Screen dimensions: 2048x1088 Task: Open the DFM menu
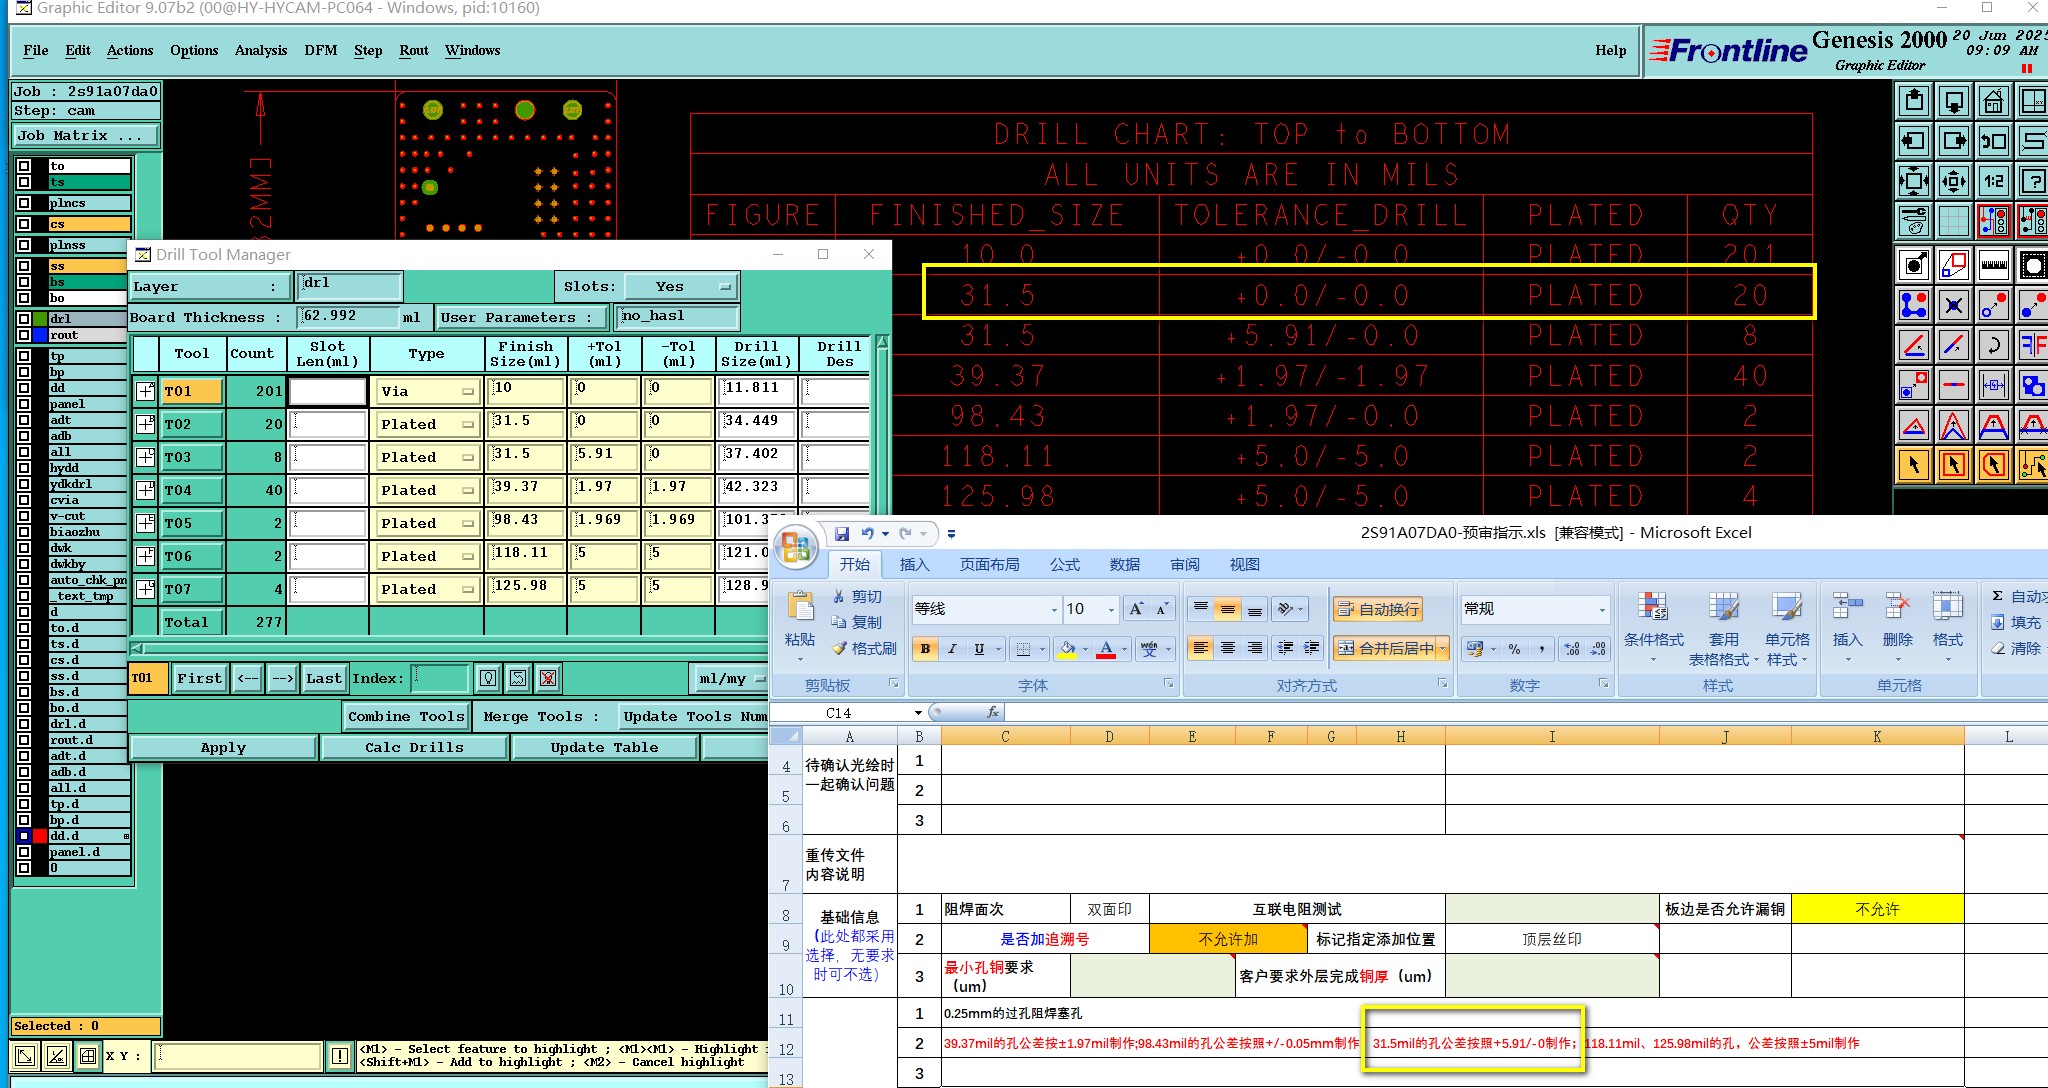(320, 50)
